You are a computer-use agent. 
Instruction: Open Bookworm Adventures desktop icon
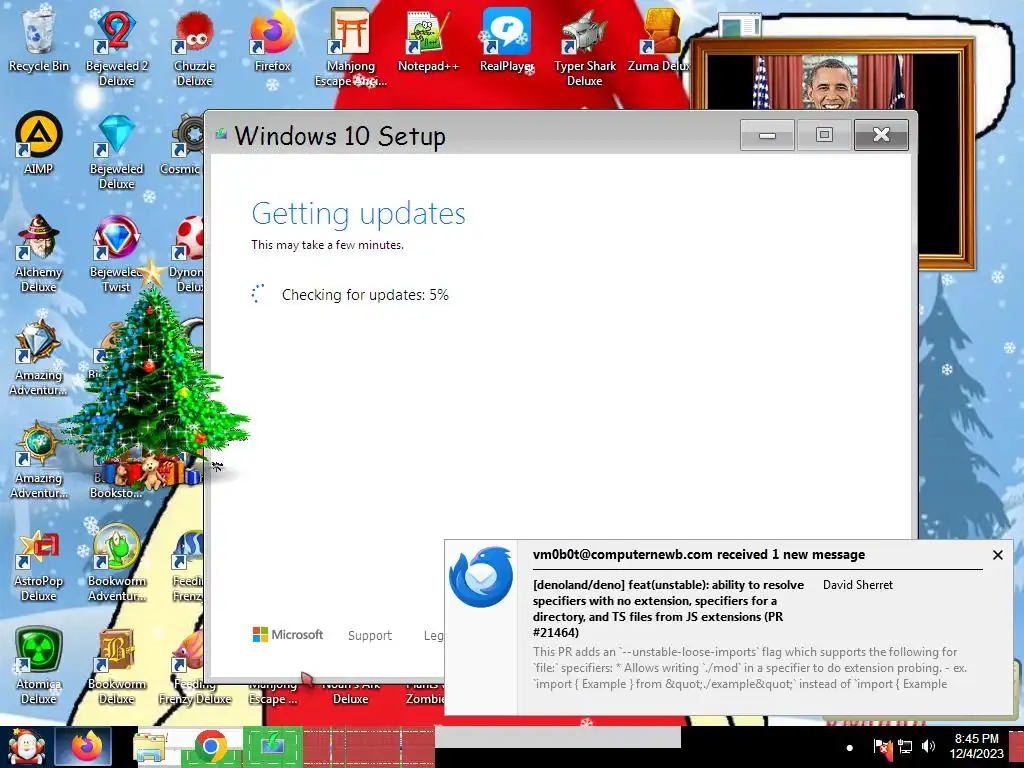(x=116, y=563)
